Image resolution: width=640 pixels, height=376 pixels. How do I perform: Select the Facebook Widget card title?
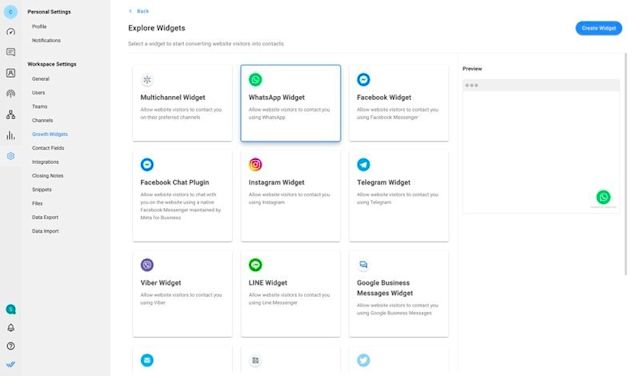[384, 98]
